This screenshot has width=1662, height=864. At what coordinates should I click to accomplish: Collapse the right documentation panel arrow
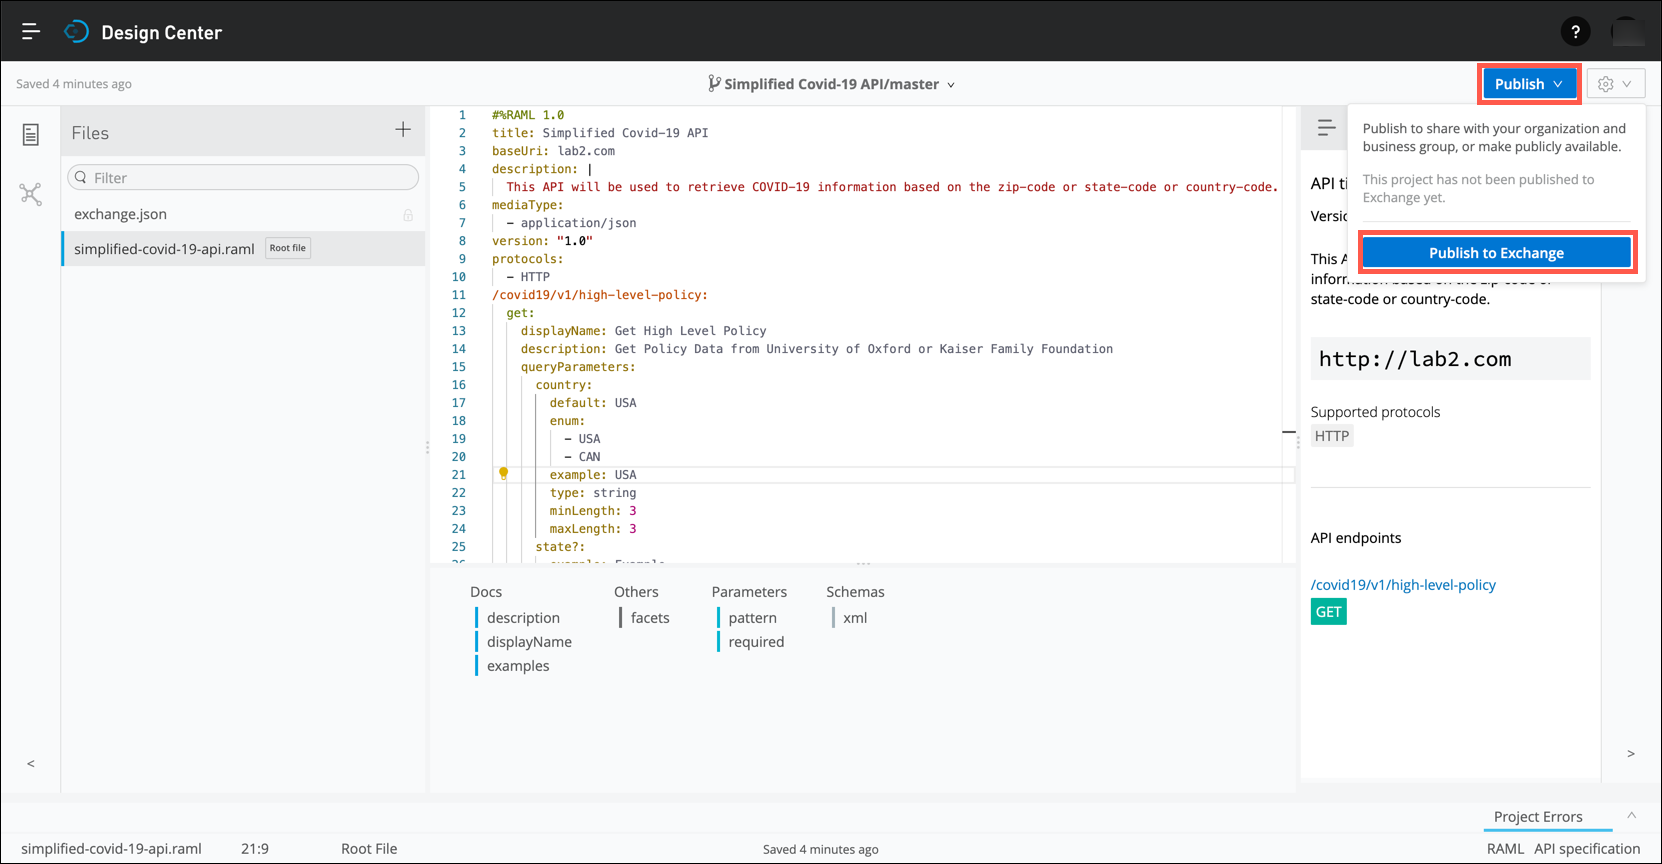click(x=1631, y=754)
